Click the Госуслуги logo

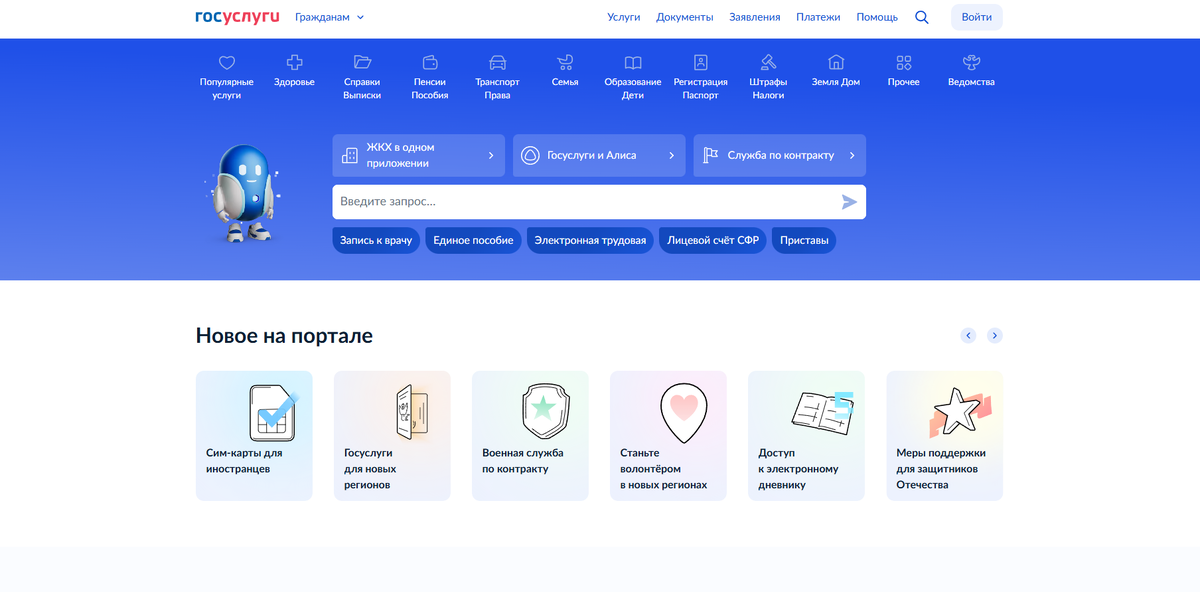[237, 17]
